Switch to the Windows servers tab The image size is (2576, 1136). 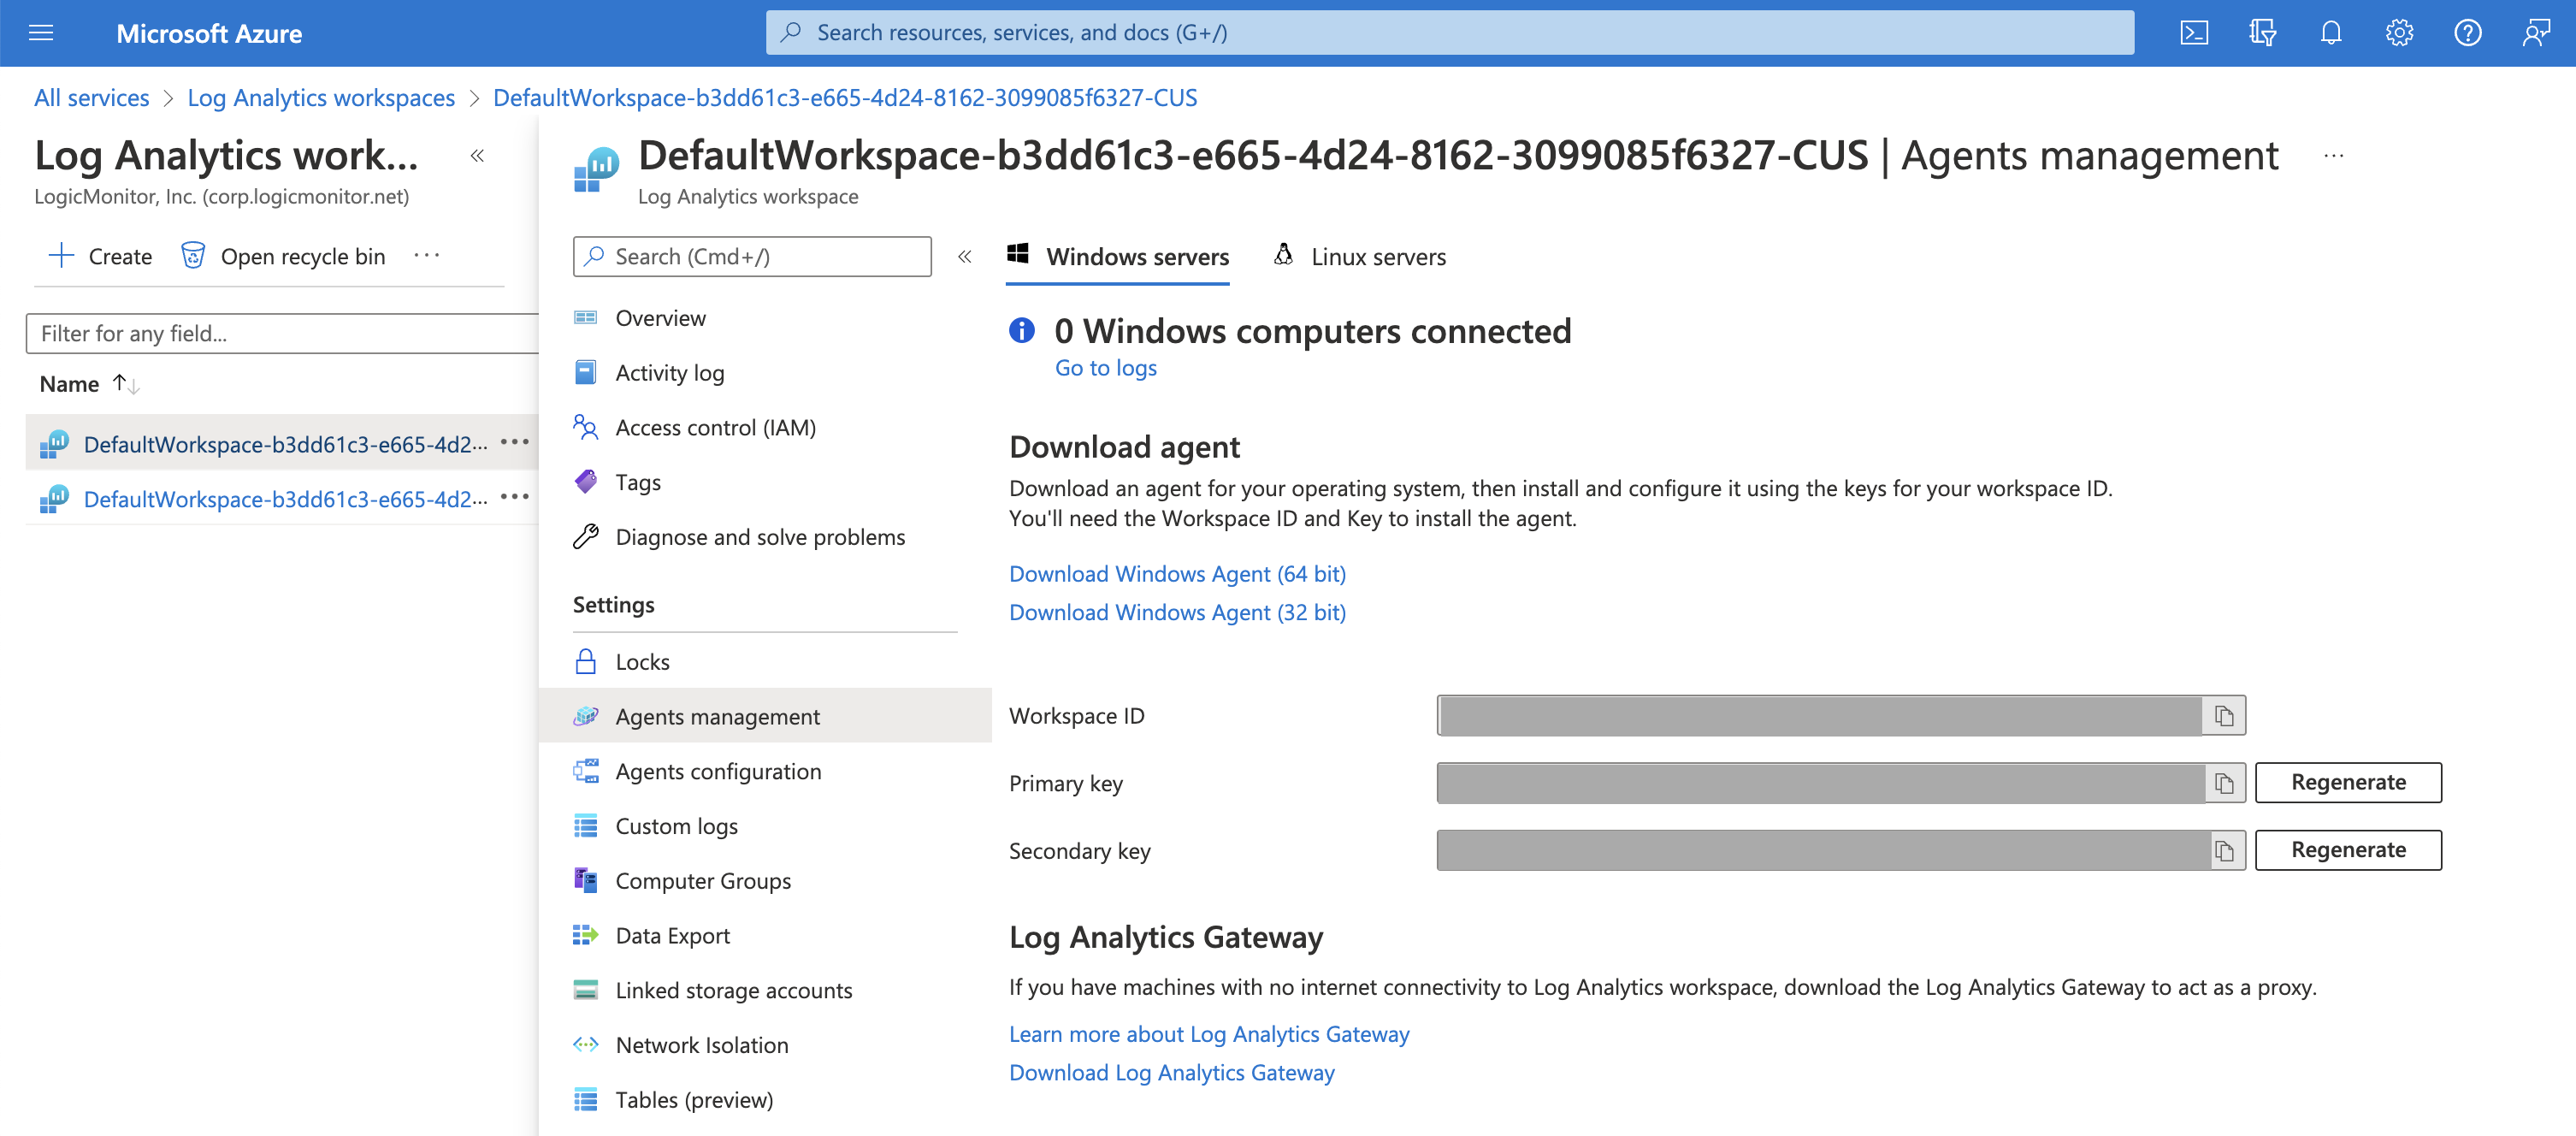click(x=1118, y=257)
